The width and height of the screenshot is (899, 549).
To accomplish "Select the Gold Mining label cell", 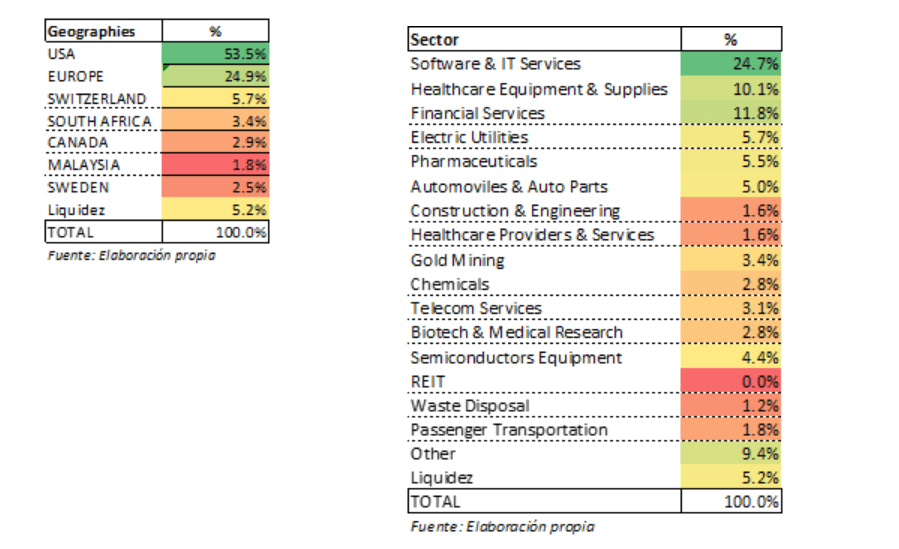I will [545, 260].
